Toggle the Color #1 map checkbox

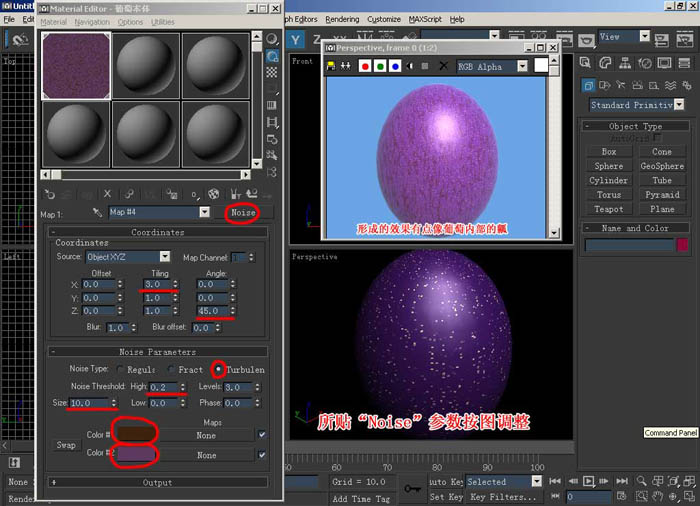pyautogui.click(x=262, y=434)
